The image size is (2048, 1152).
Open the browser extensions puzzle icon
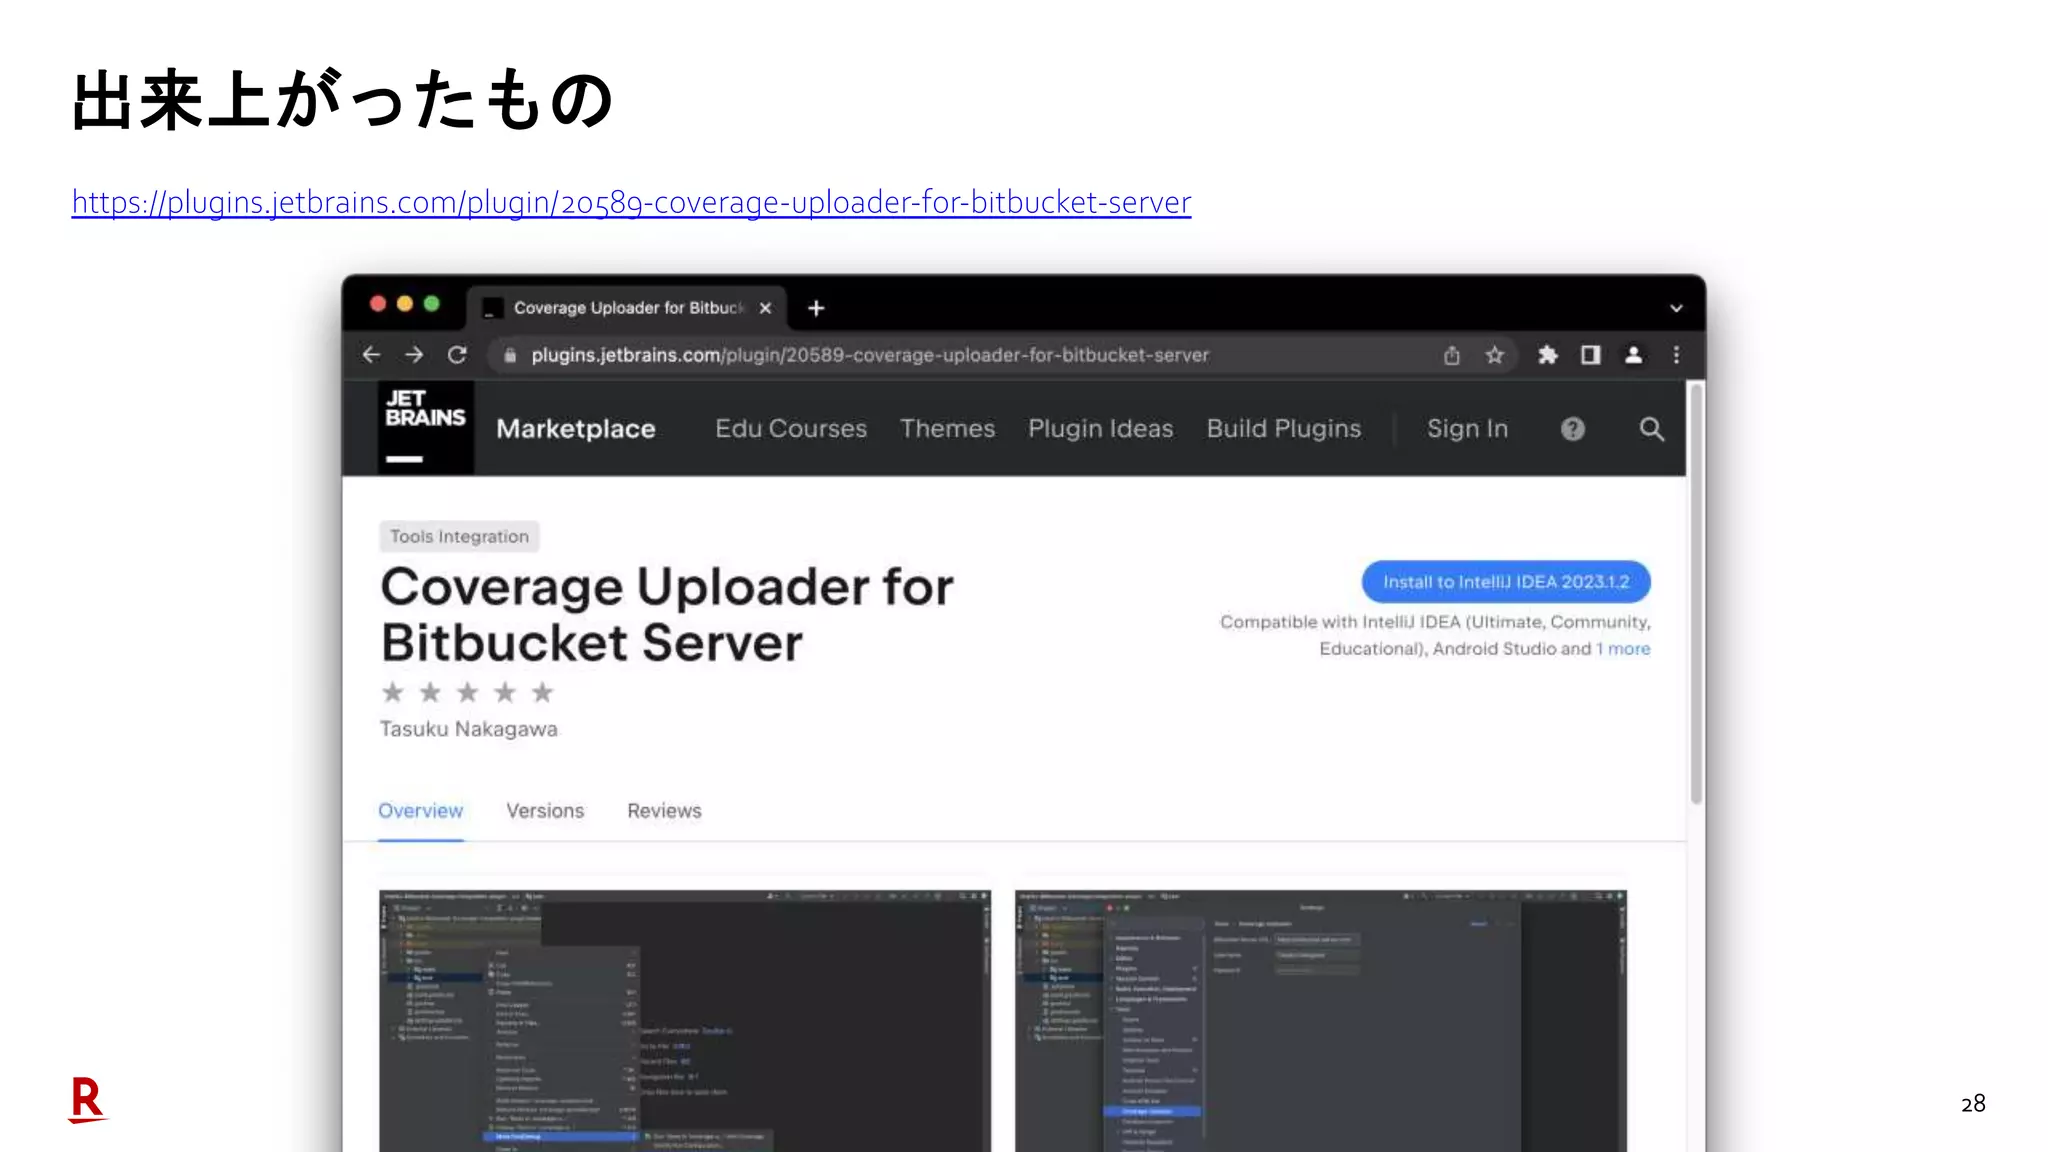tap(1547, 355)
